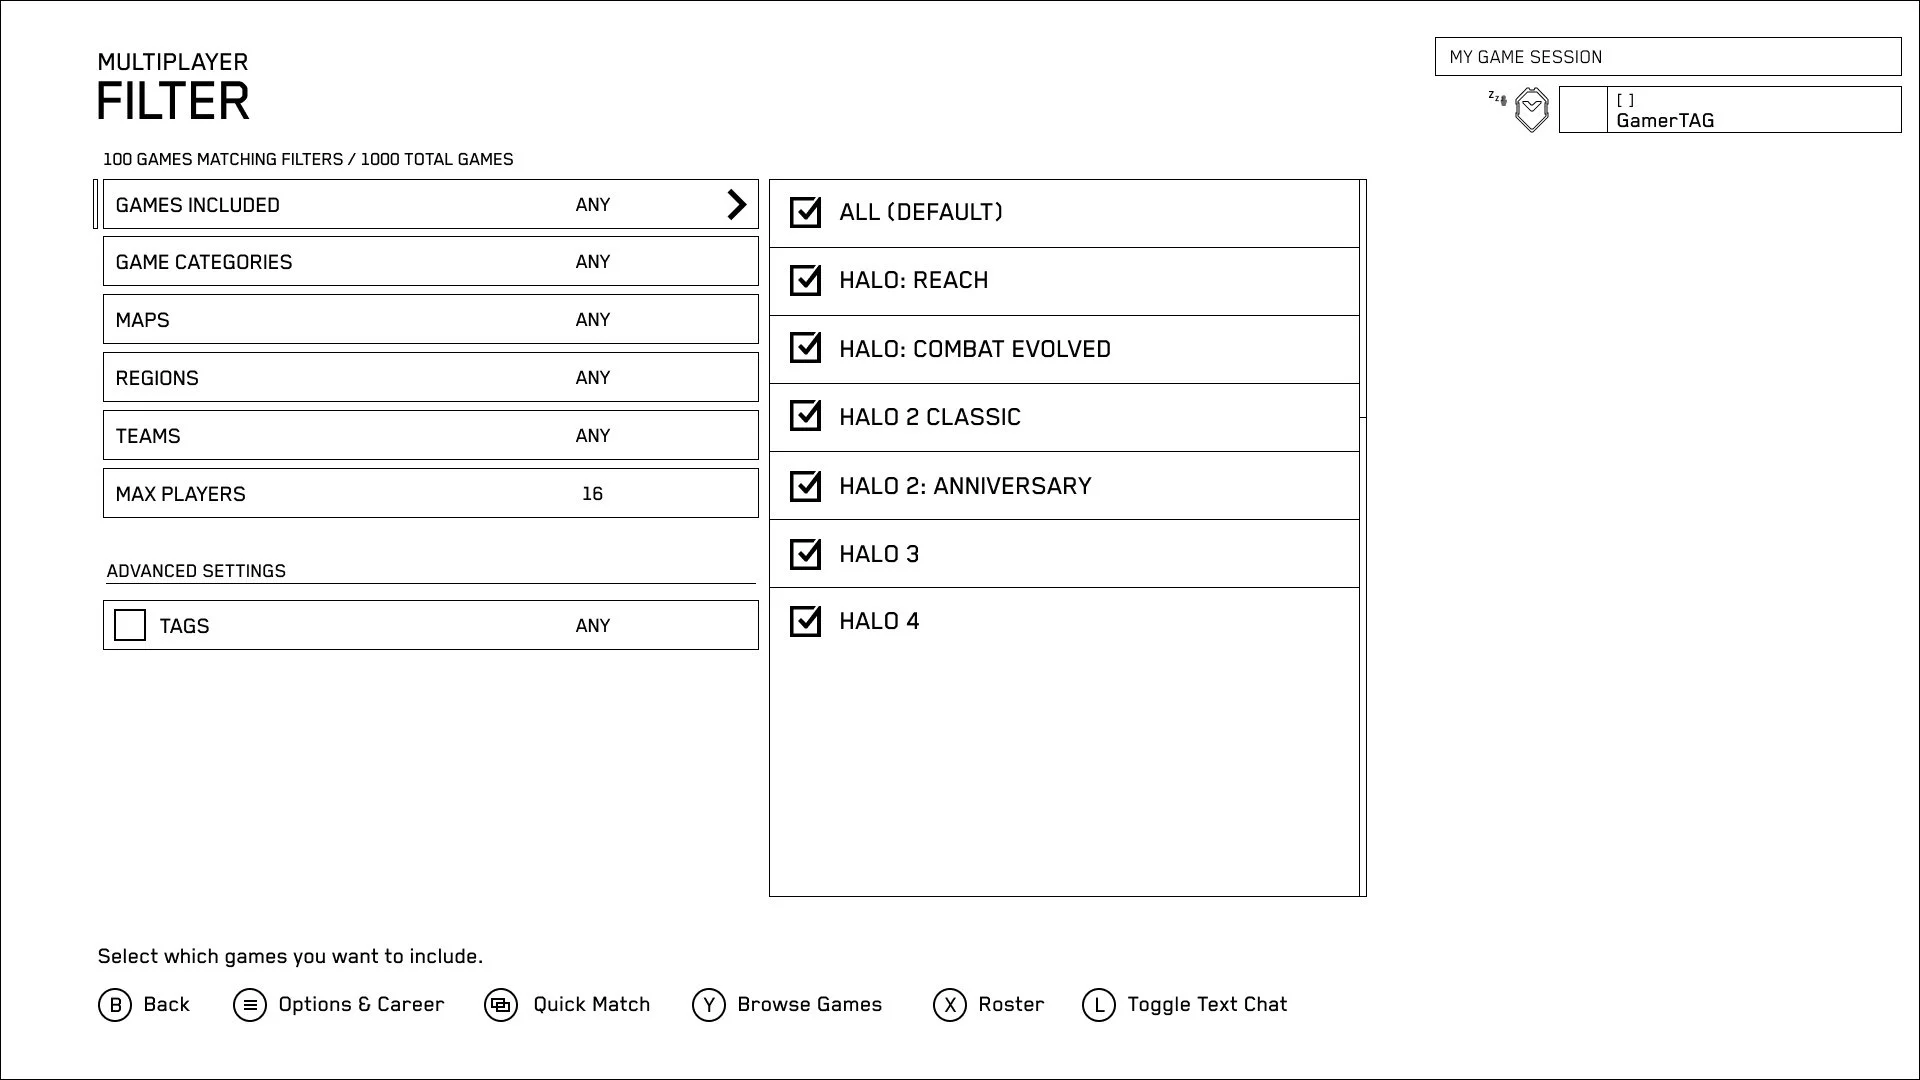Select the GAMES INCLUDED label

point(198,205)
